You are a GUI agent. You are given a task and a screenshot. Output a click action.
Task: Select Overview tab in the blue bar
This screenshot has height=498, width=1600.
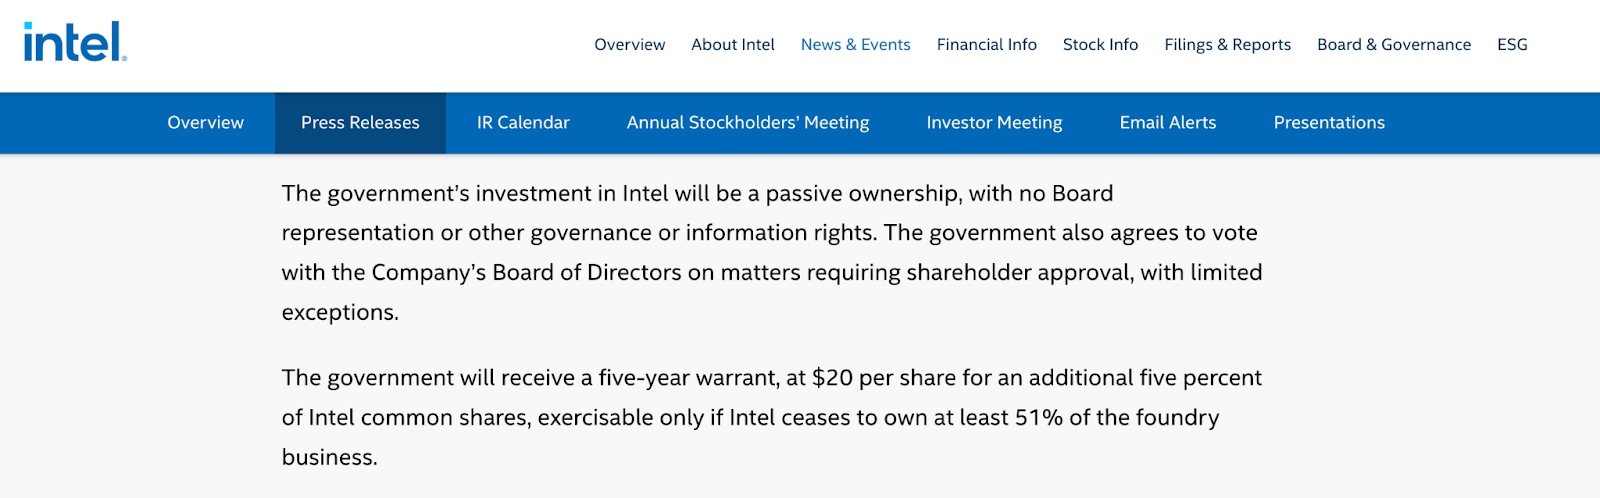[205, 123]
